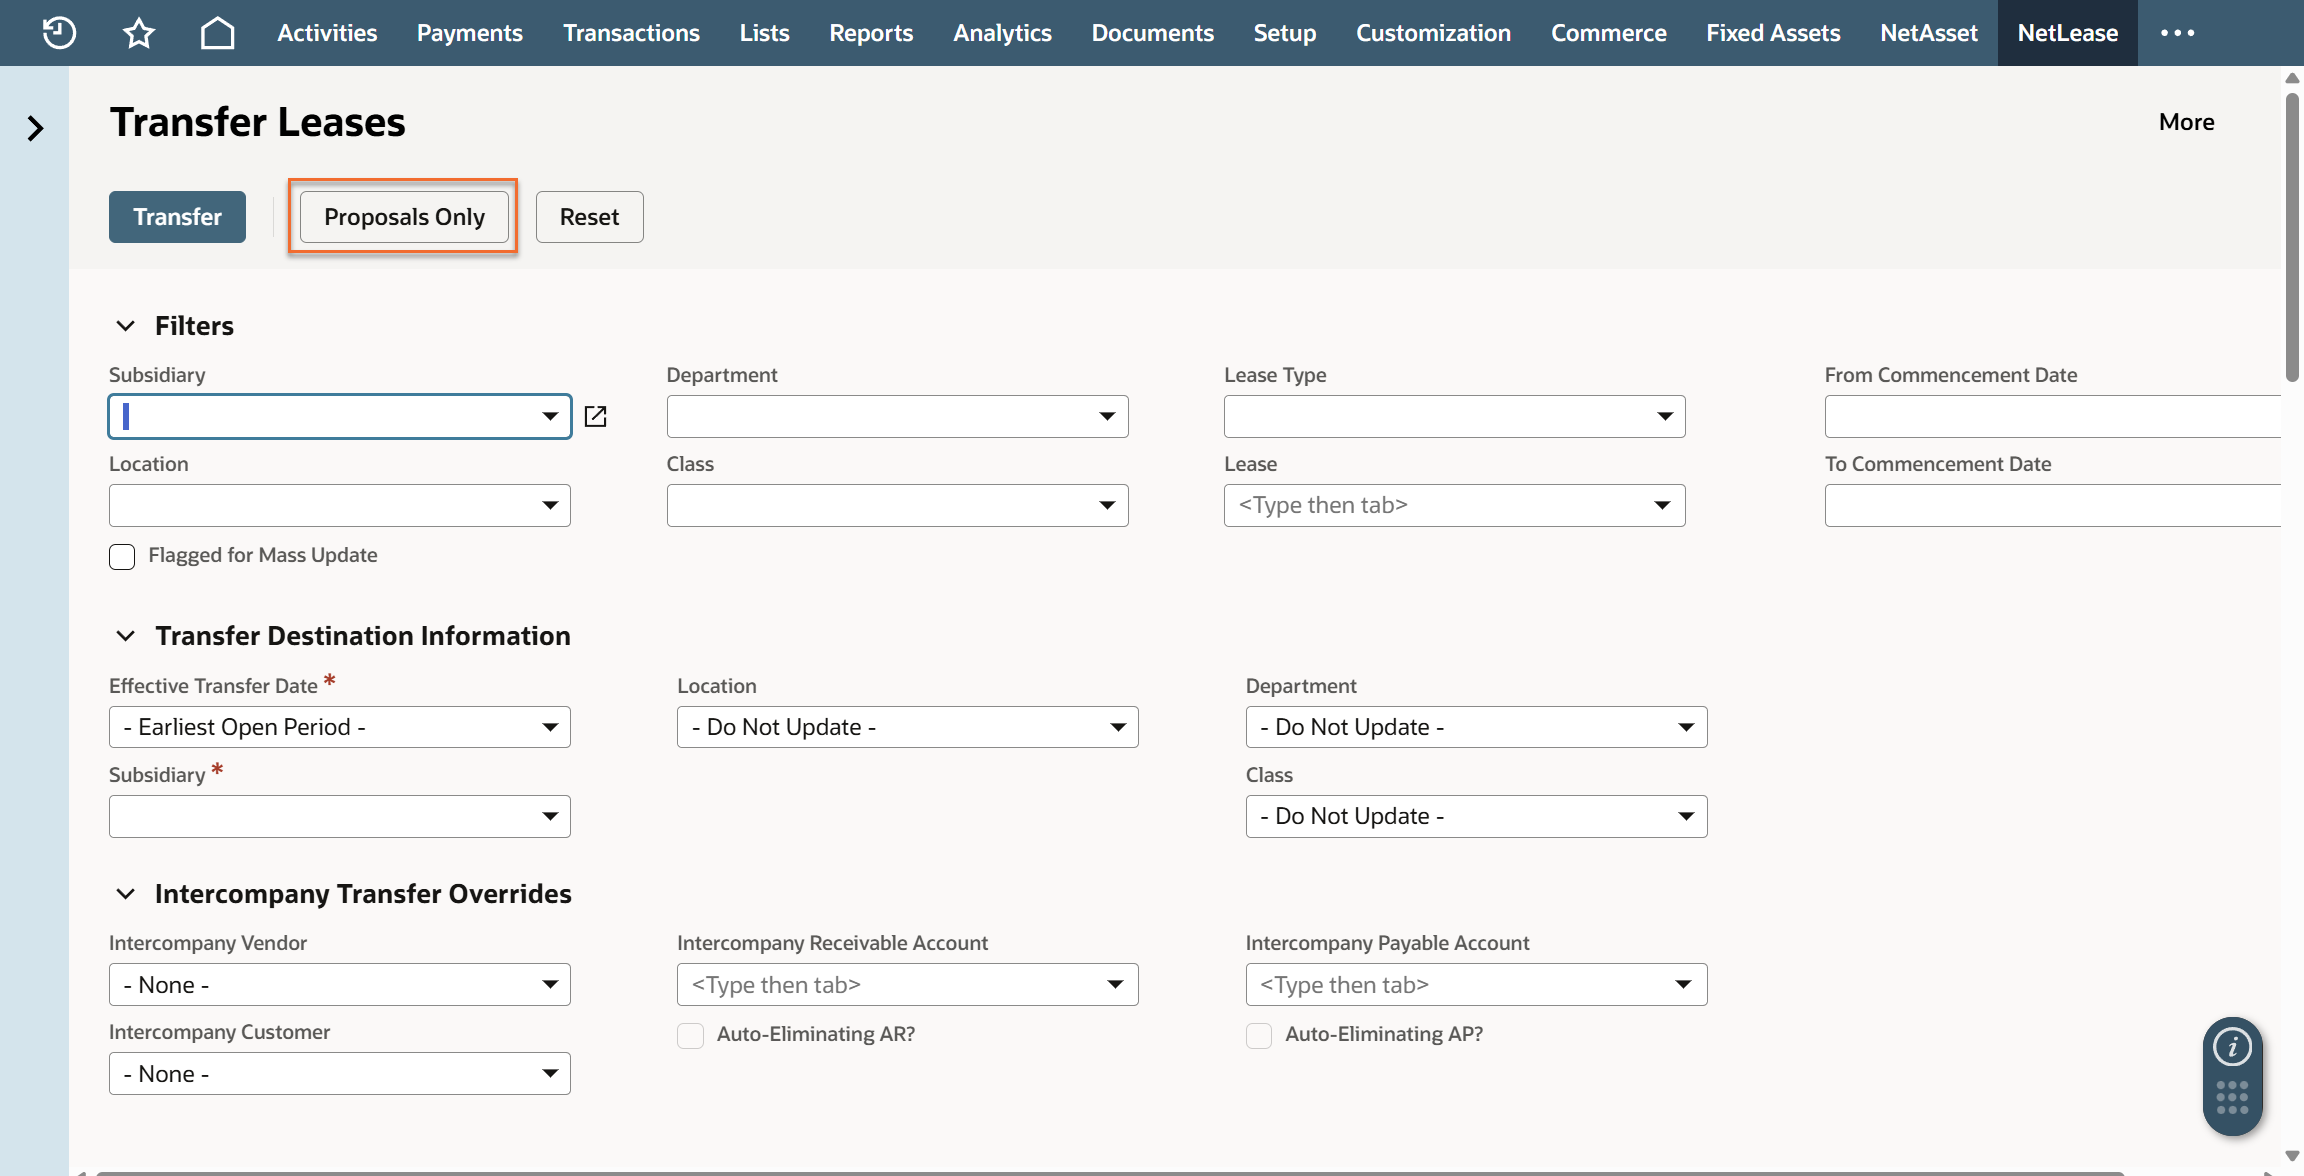Image resolution: width=2304 pixels, height=1176 pixels.
Task: Collapse the Filters section
Action: click(126, 326)
